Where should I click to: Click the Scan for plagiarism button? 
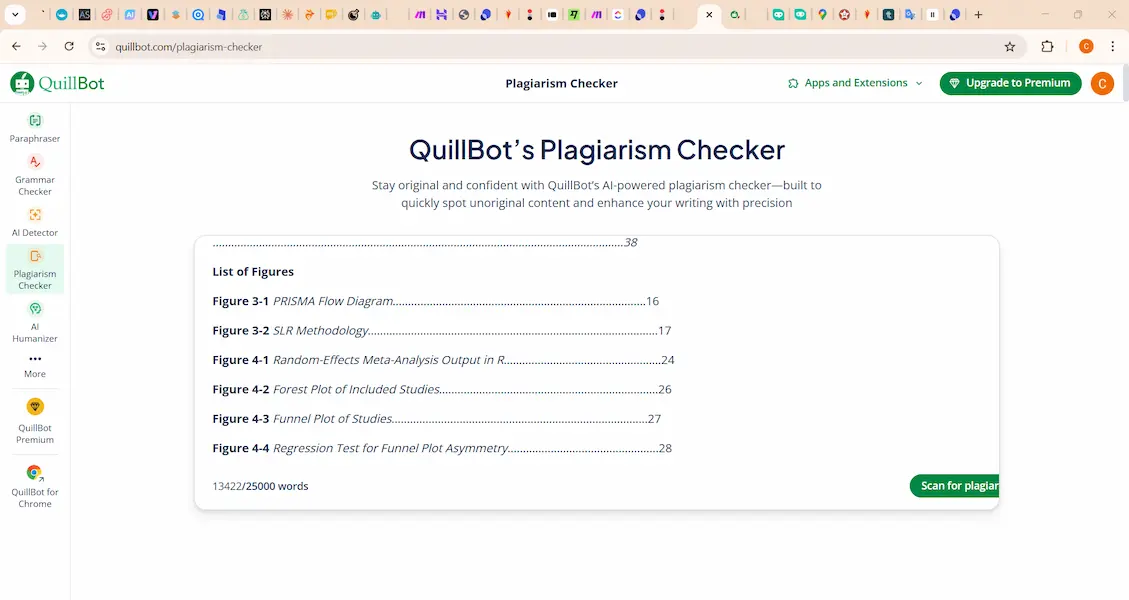tap(957, 486)
